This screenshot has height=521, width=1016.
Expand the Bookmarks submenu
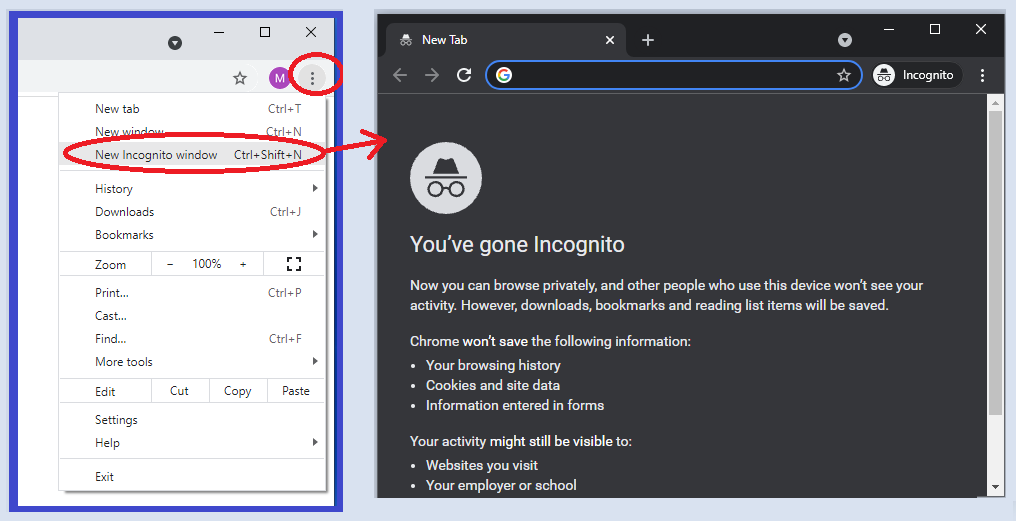(x=192, y=235)
